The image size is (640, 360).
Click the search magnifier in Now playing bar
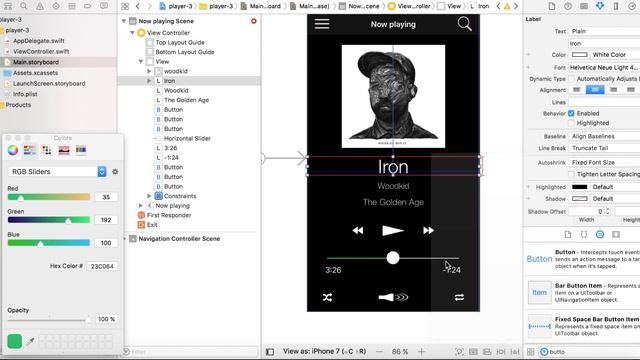pos(464,24)
